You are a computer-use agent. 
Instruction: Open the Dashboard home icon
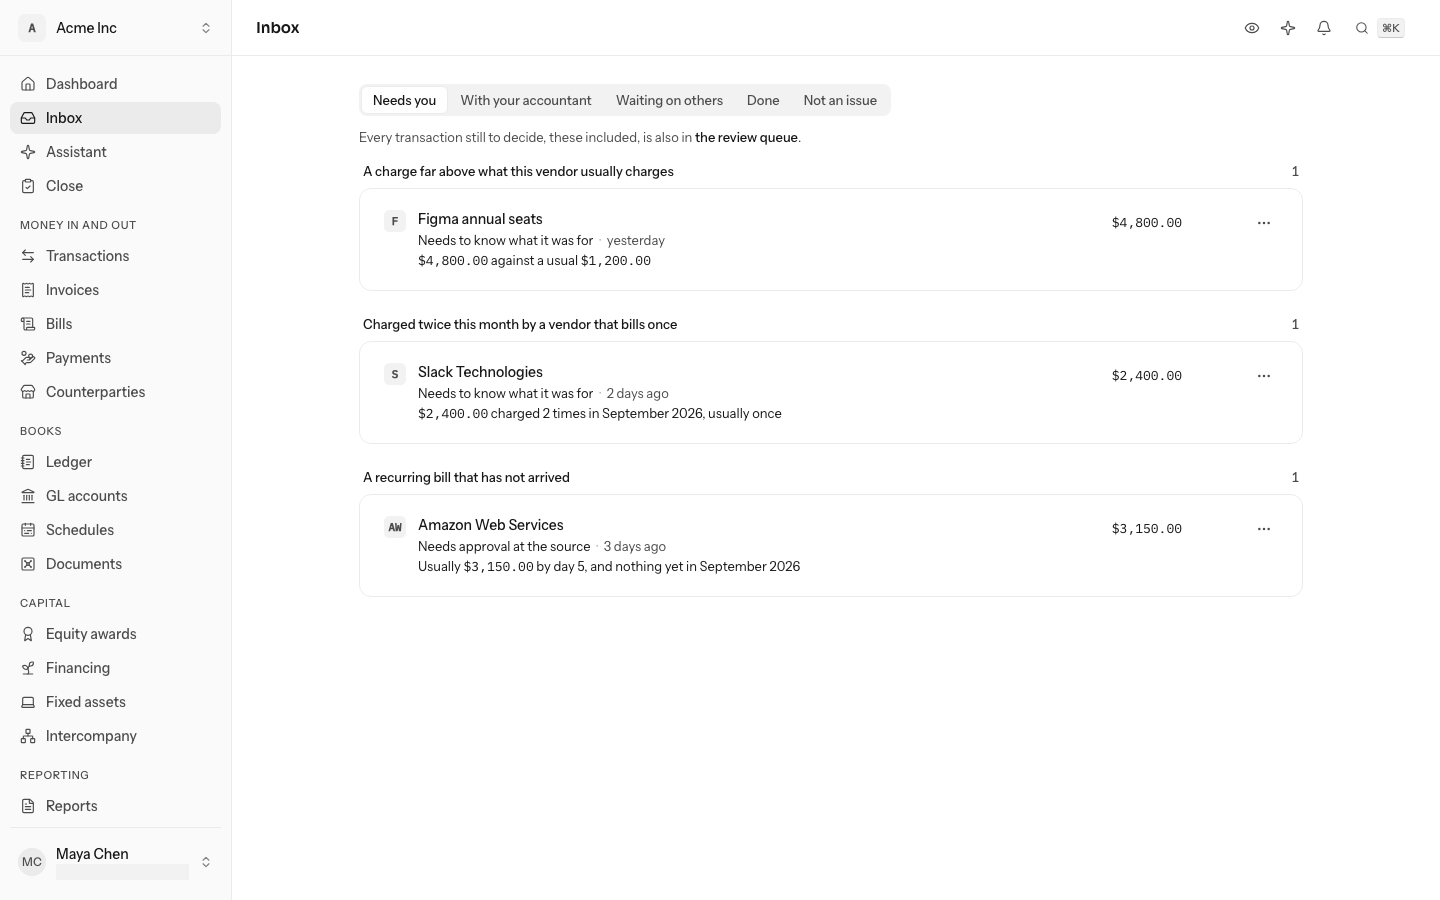(x=28, y=84)
